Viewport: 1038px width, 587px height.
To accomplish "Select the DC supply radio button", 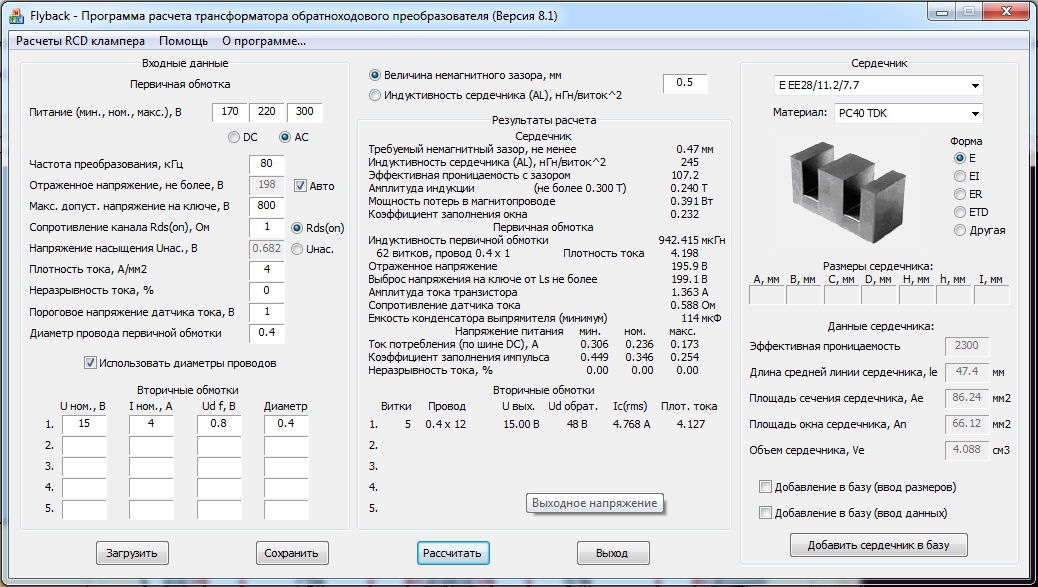I will 234,137.
